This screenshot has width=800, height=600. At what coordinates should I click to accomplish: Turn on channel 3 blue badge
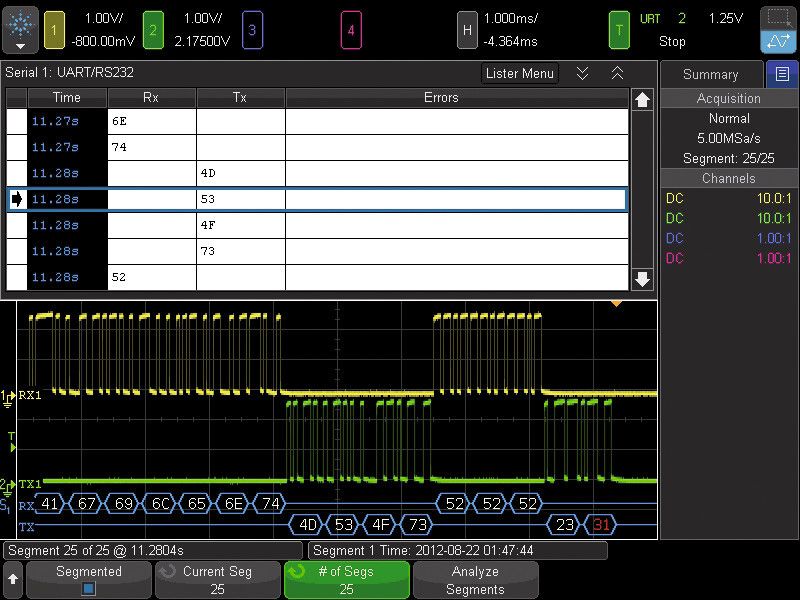tap(251, 30)
